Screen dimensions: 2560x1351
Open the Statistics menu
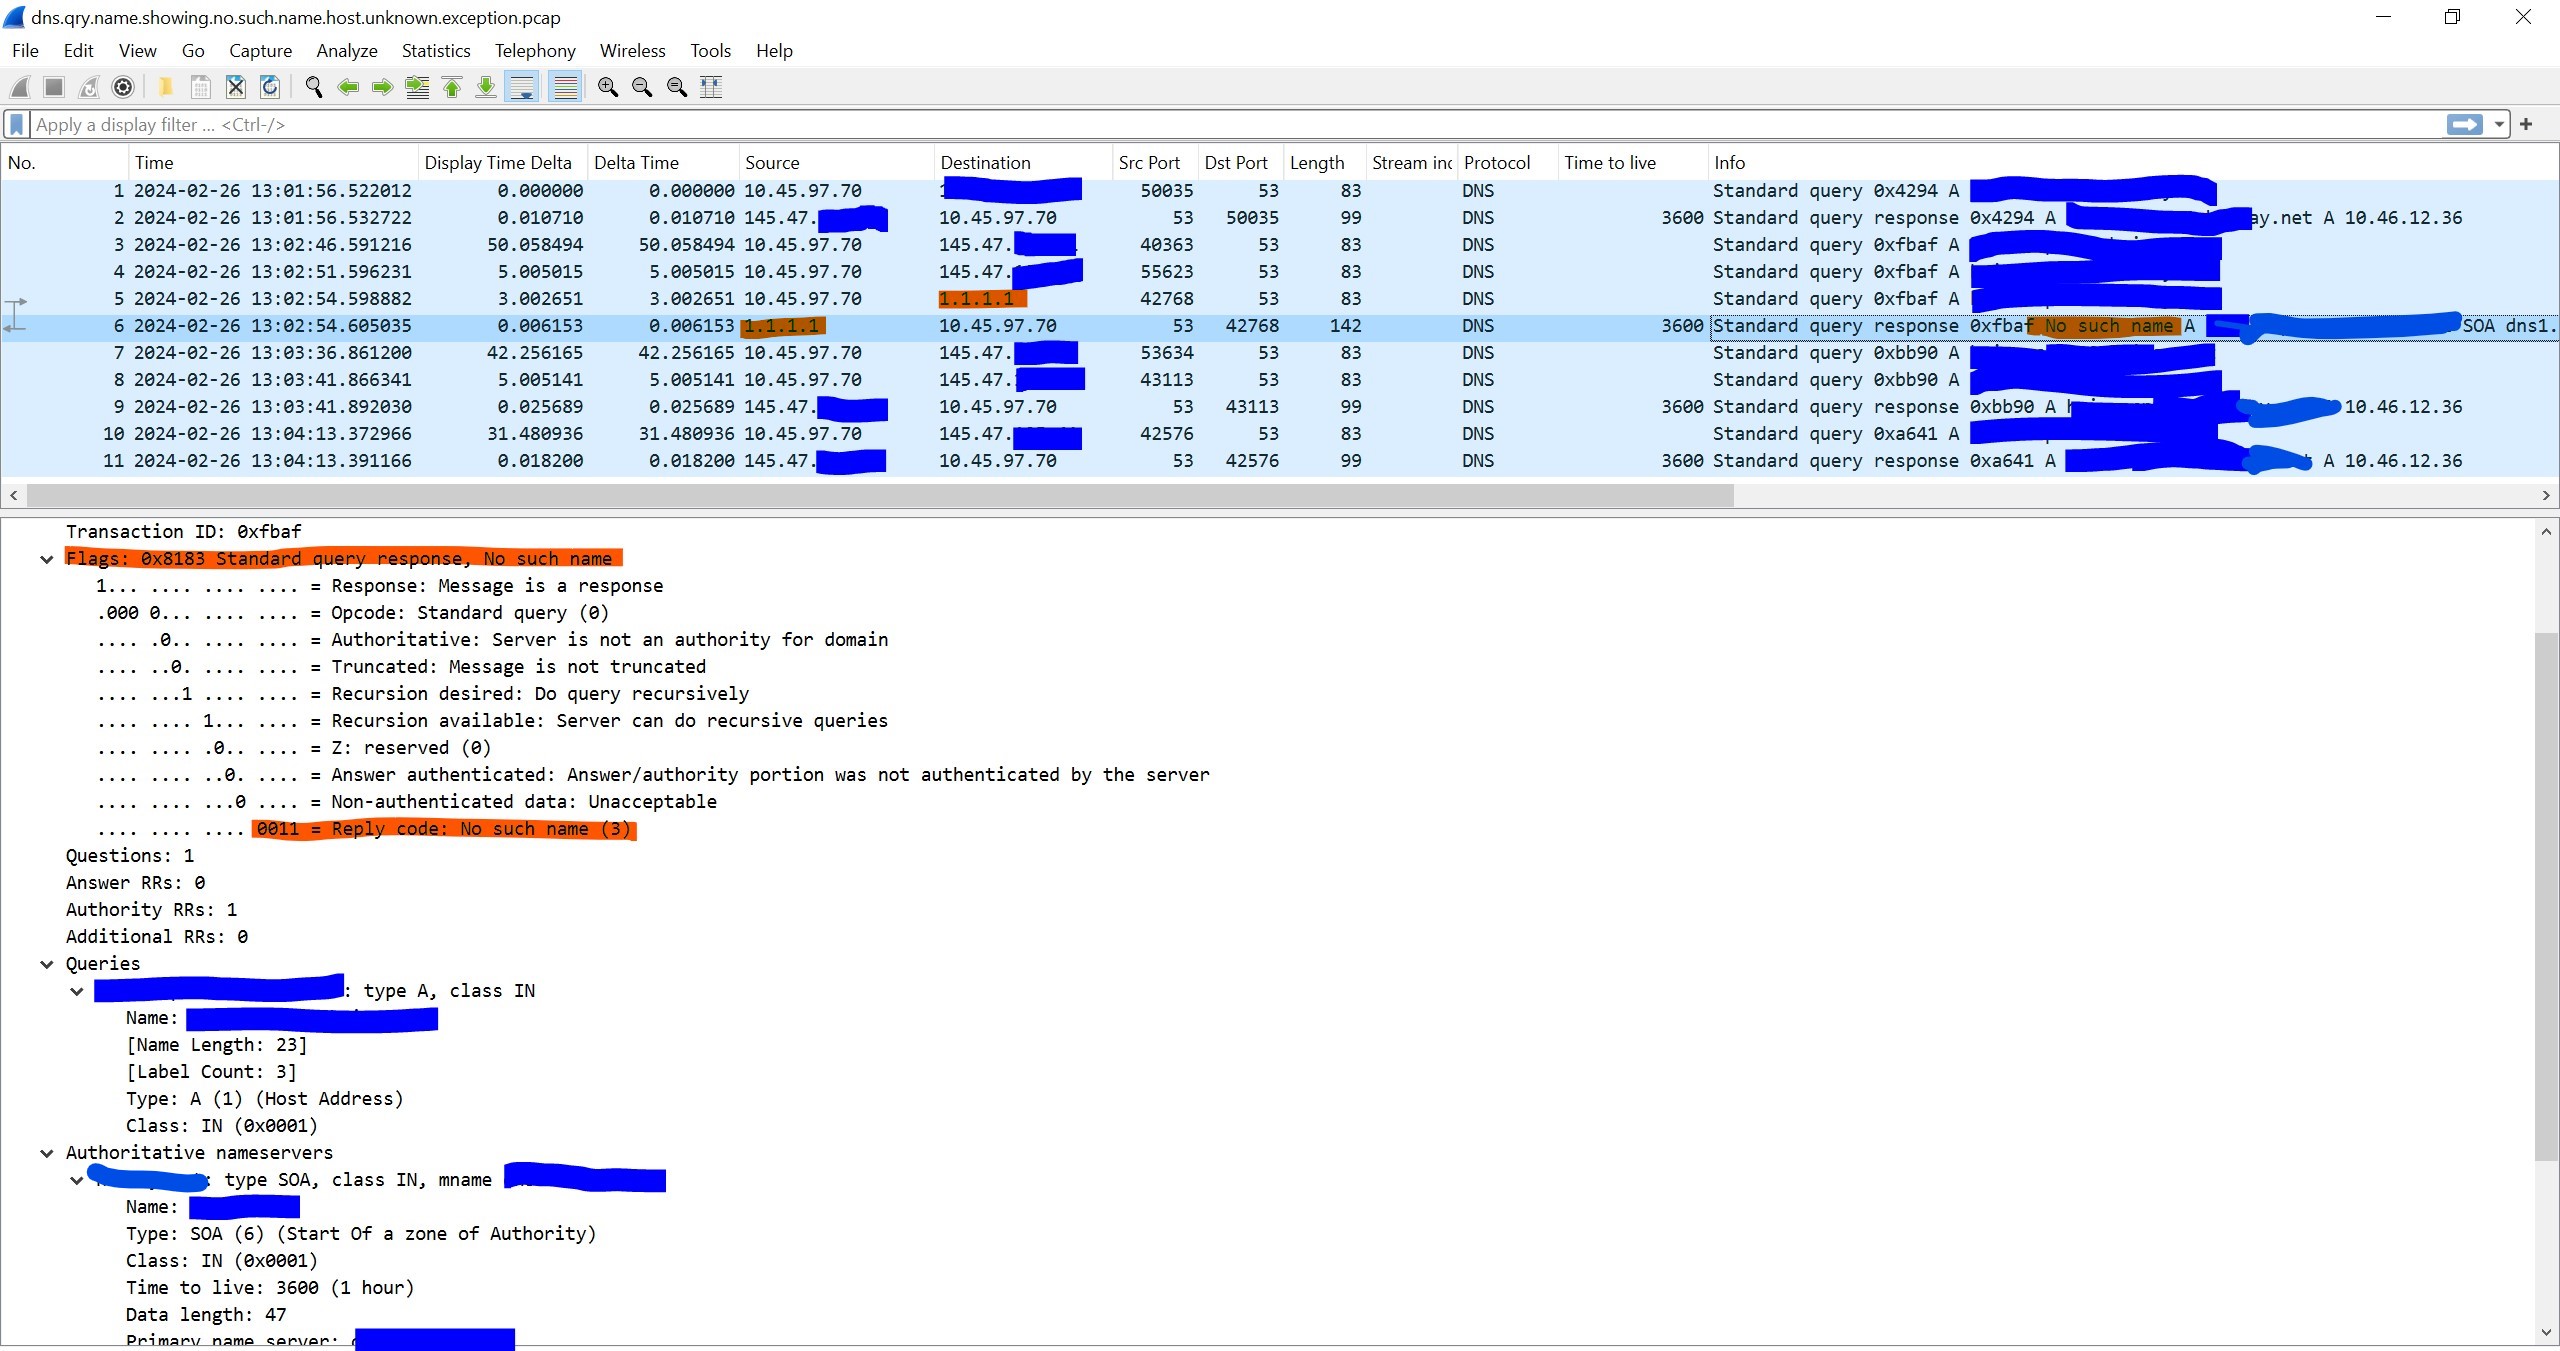pyautogui.click(x=435, y=51)
